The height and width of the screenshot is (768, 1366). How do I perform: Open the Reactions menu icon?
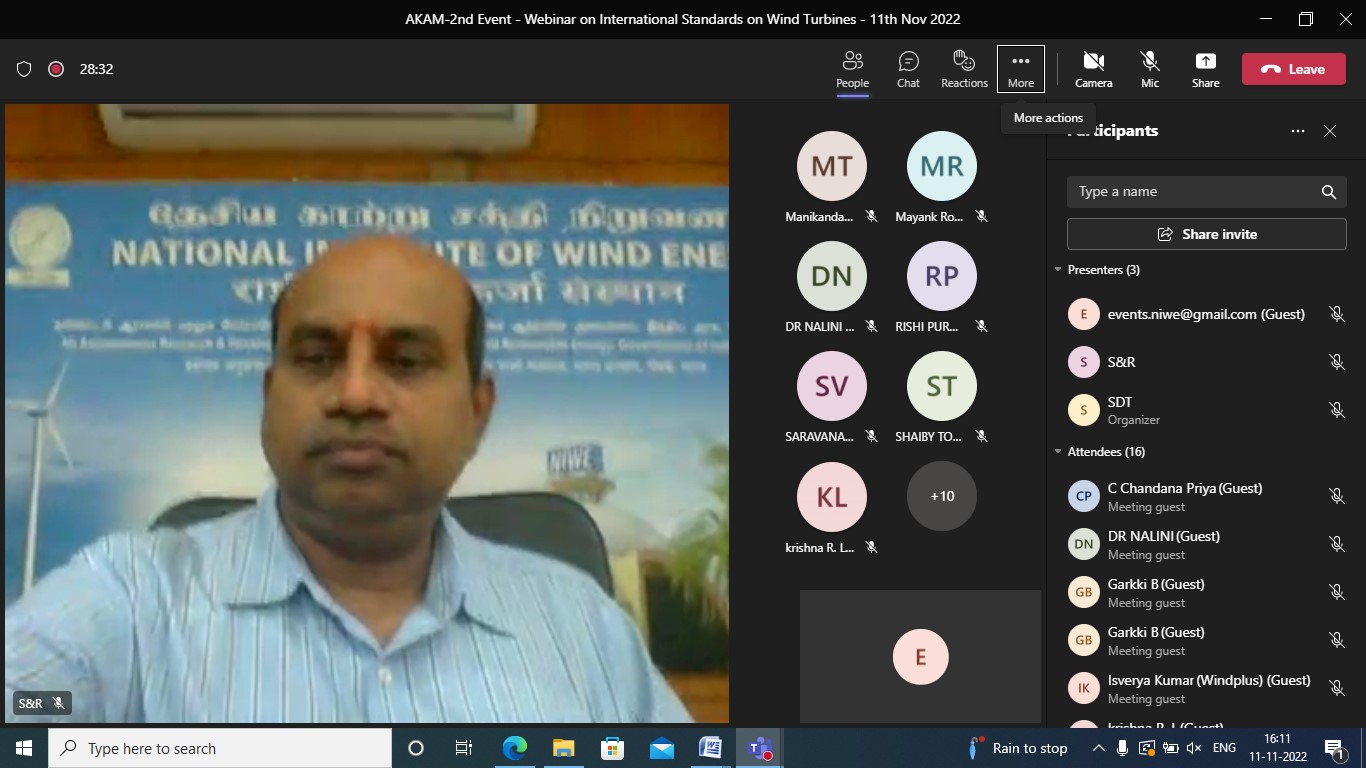pyautogui.click(x=964, y=69)
